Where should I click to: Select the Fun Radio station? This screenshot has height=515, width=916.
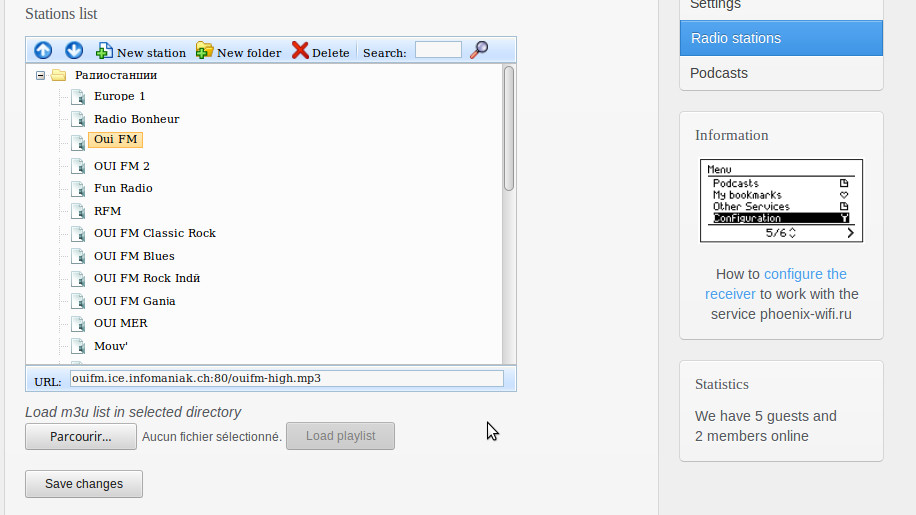click(123, 189)
